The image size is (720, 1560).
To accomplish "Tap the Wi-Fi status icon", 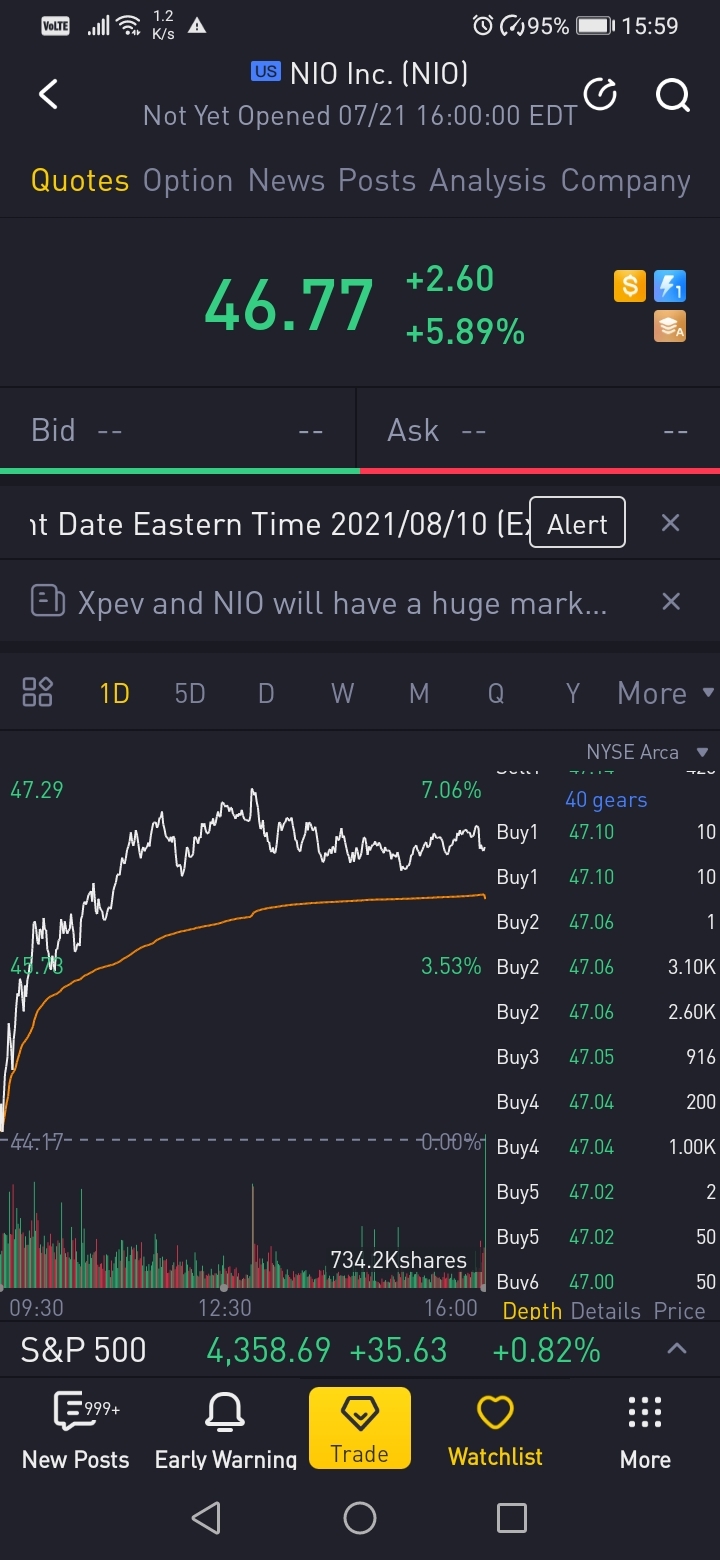I will coord(129,26).
